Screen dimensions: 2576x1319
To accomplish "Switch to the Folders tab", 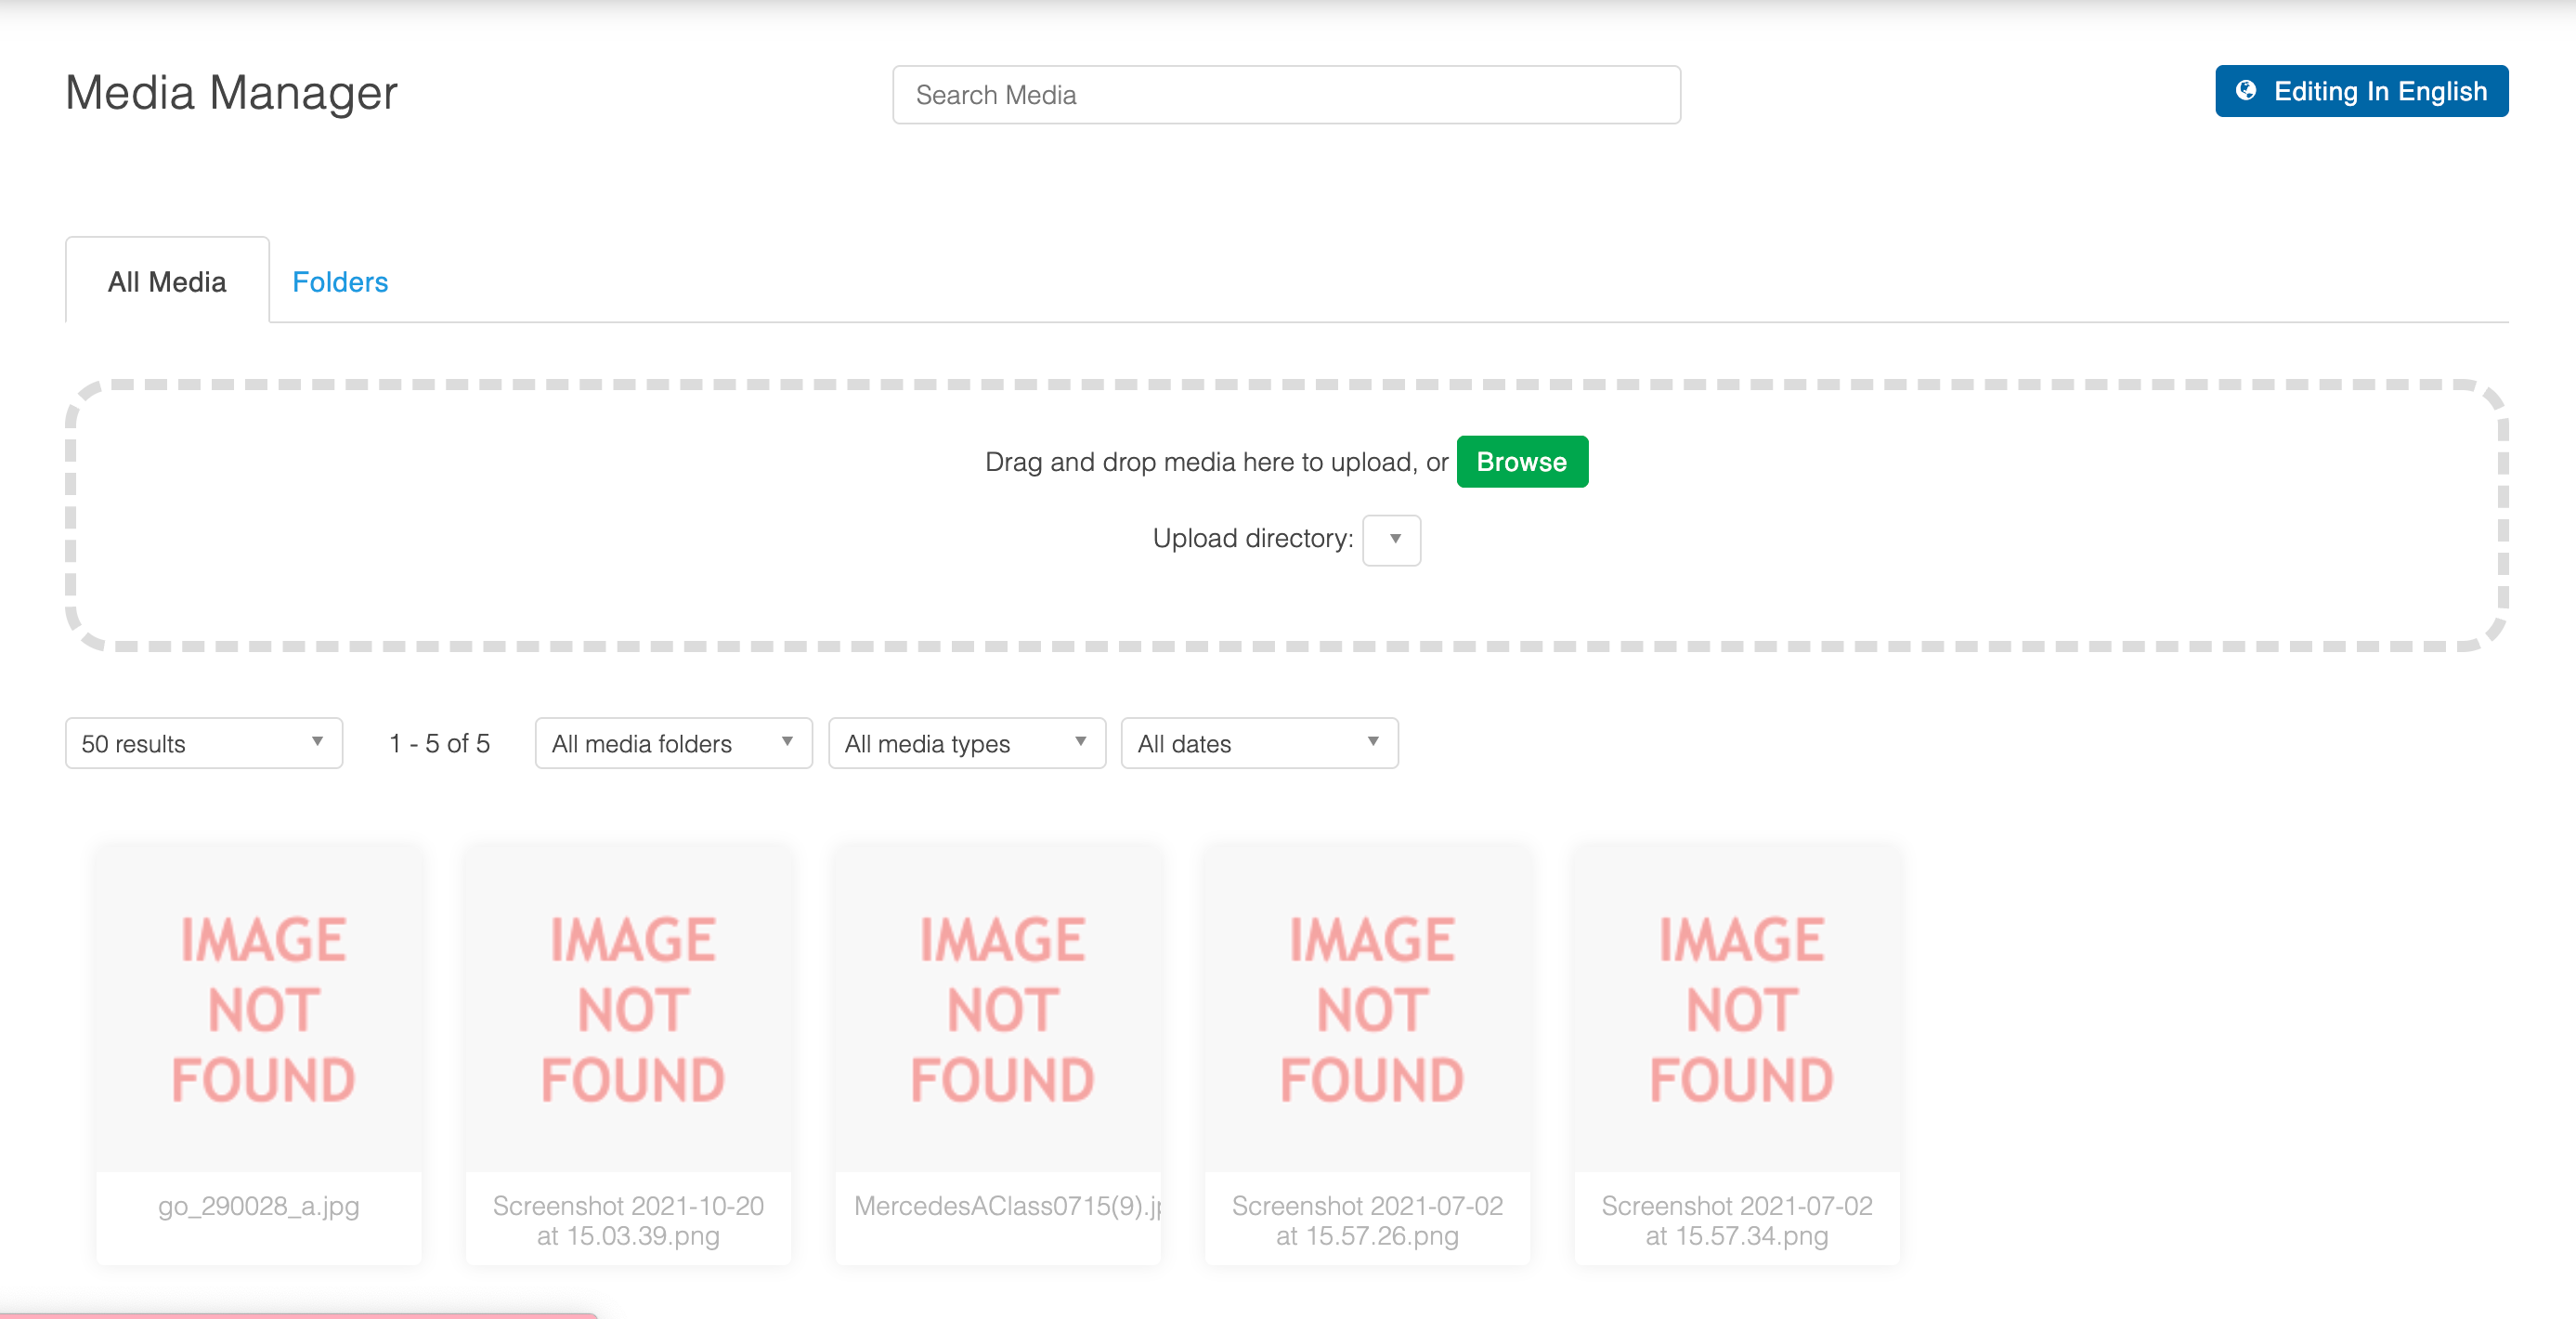I will coord(339,282).
